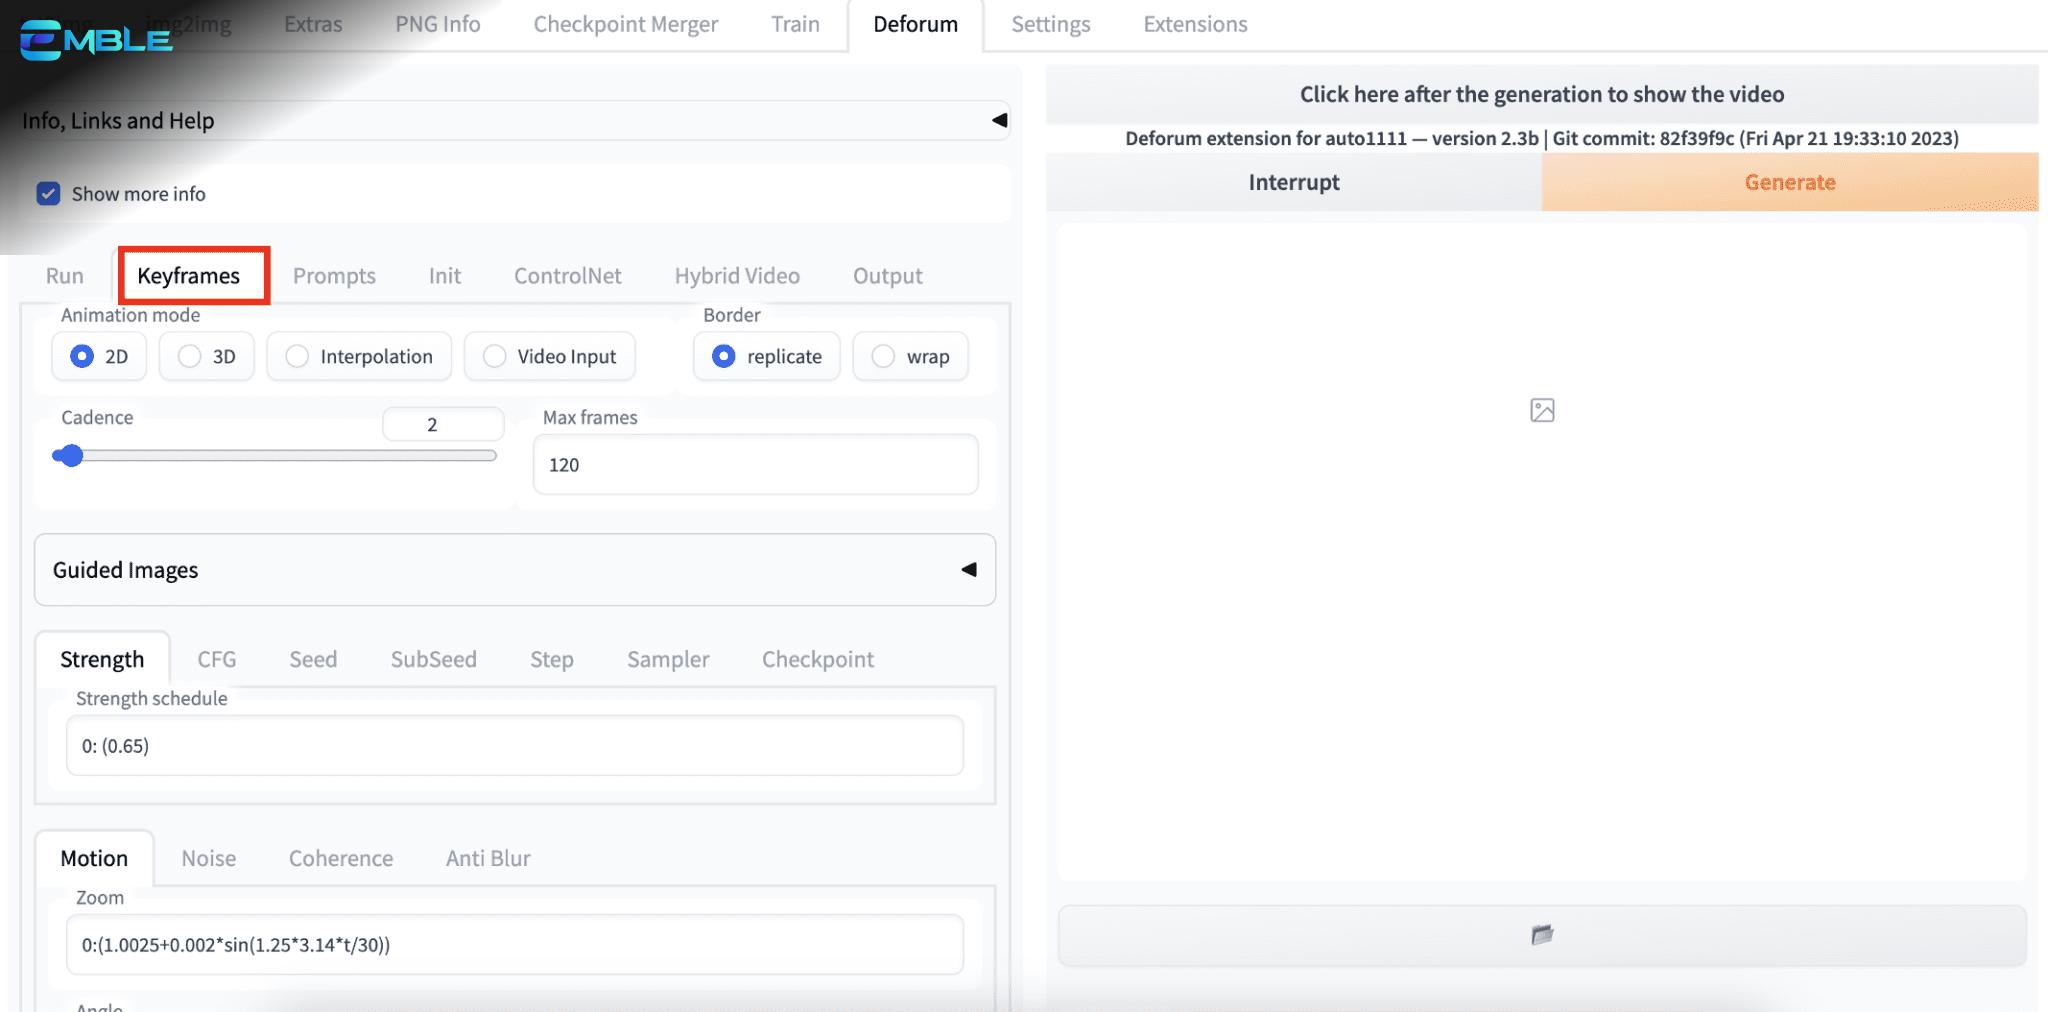The height and width of the screenshot is (1012, 2048).
Task: Select the Strength schedule tab
Action: (x=102, y=659)
